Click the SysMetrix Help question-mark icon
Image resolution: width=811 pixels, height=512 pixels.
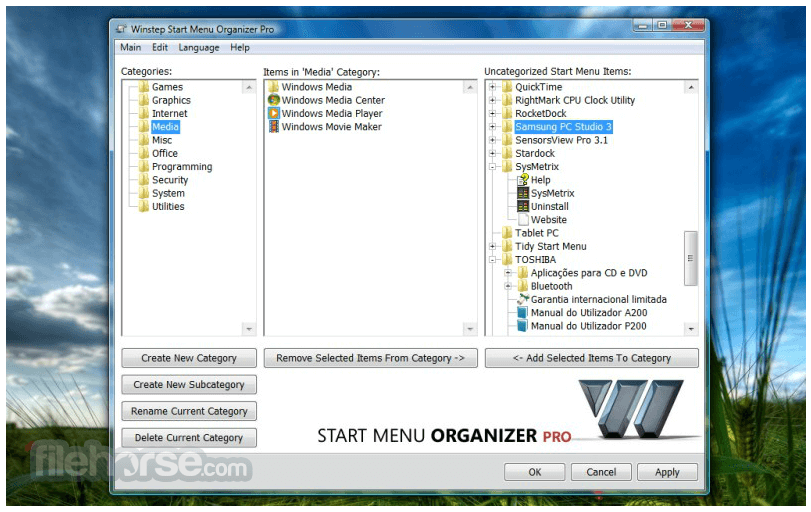coord(523,180)
